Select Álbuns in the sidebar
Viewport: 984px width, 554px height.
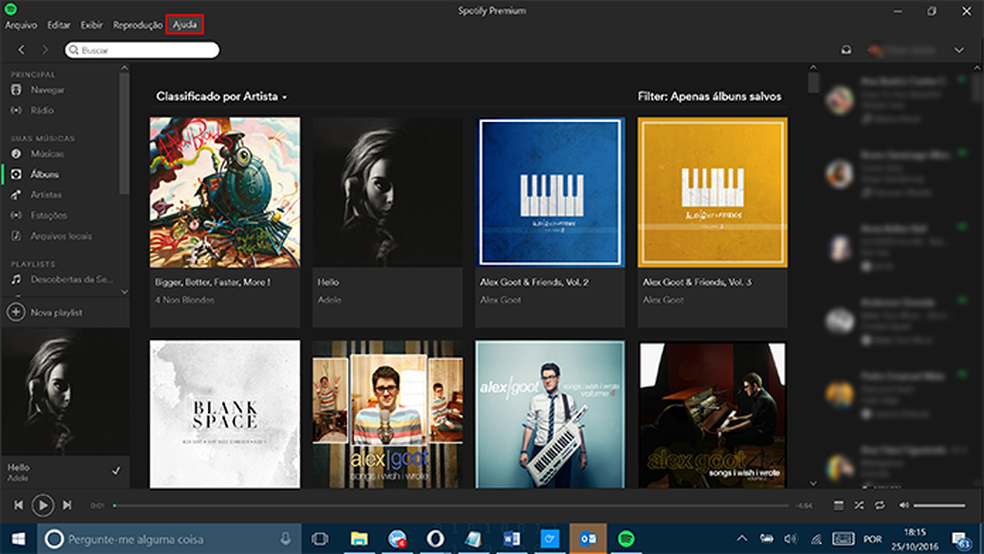coord(45,174)
